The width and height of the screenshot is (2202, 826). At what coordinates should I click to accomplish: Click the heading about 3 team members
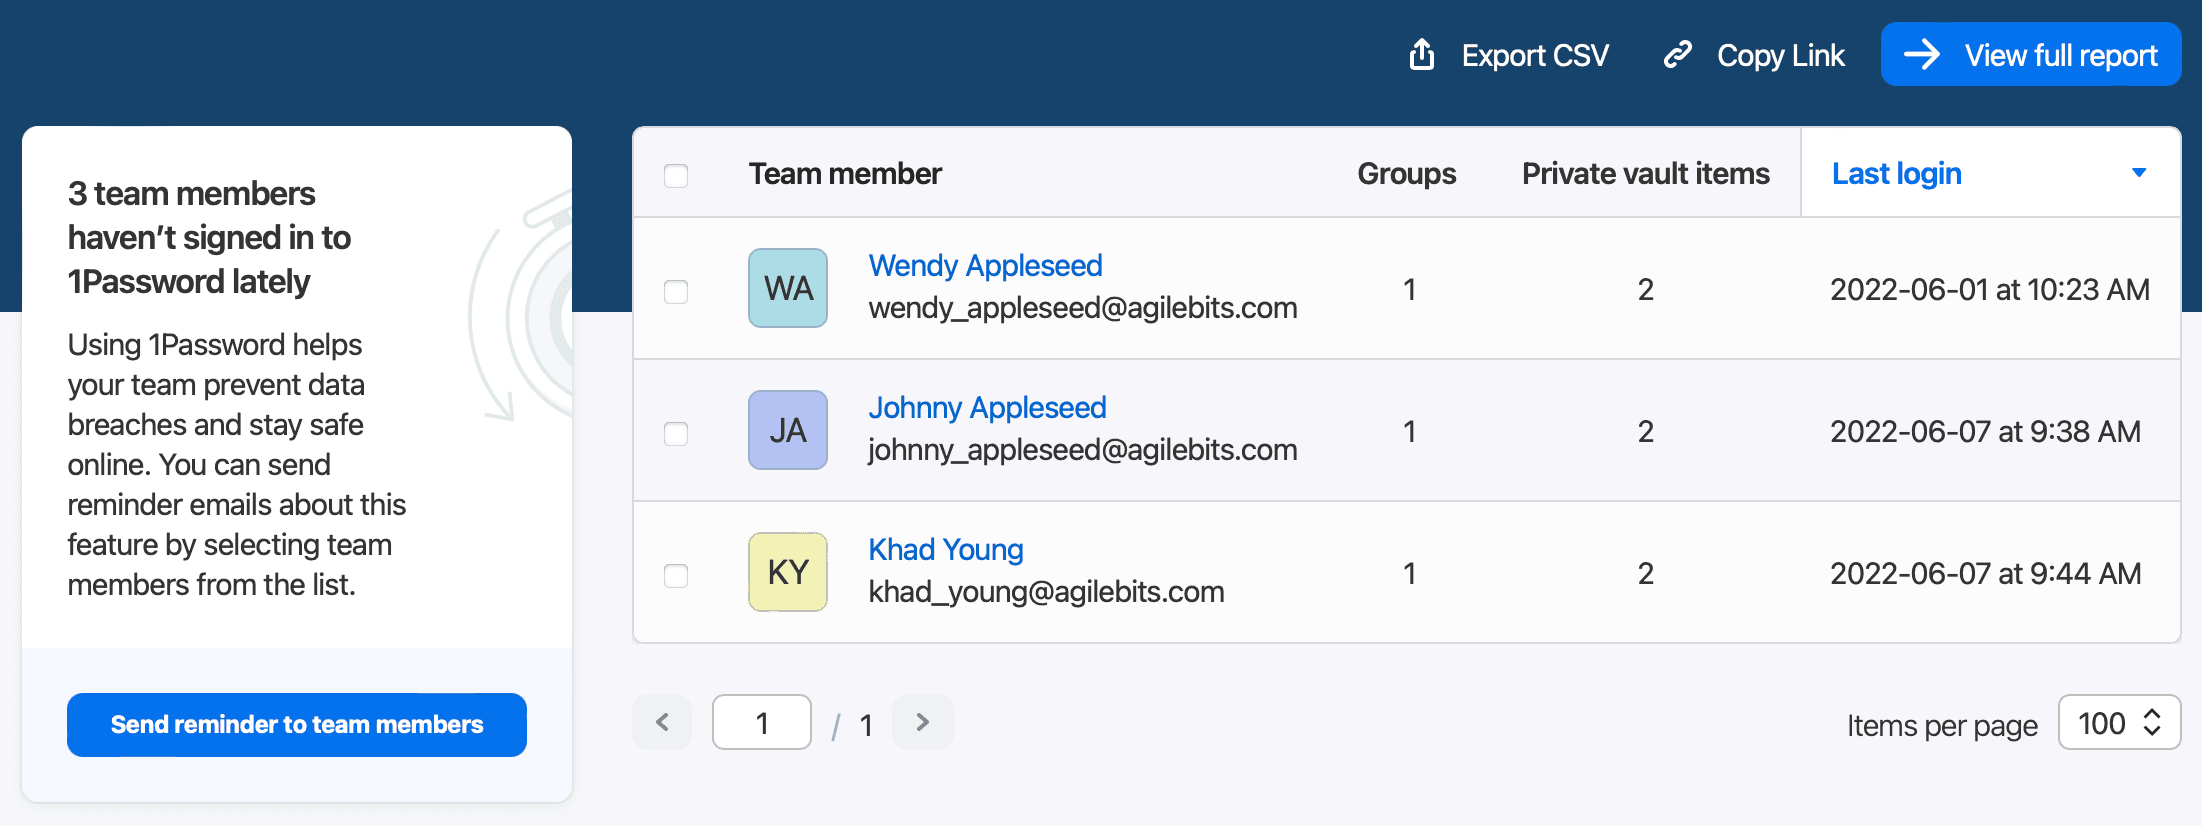pos(210,238)
